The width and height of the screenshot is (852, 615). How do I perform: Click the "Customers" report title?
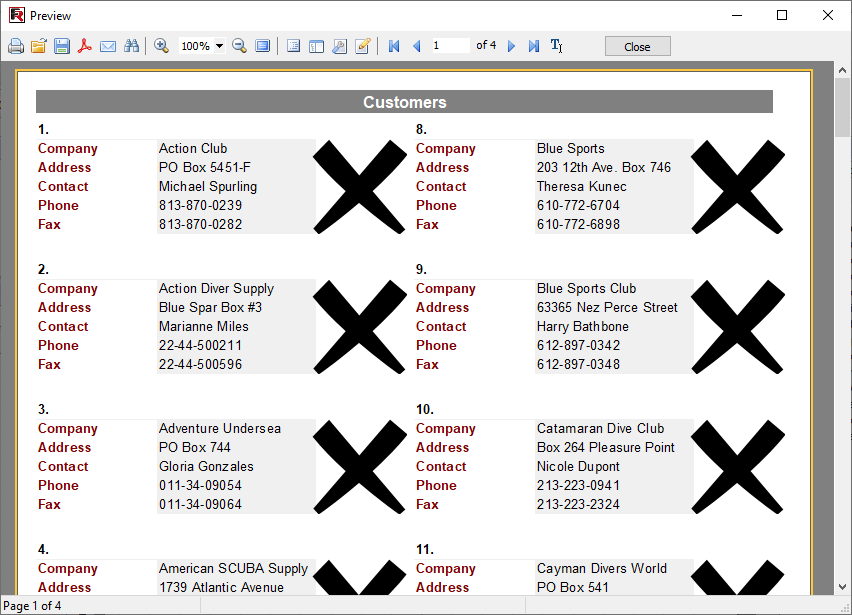[x=405, y=102]
